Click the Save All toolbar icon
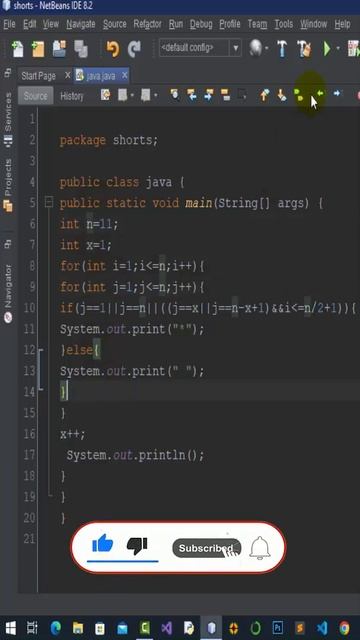Viewport: 360px width, 640px height. point(81,49)
